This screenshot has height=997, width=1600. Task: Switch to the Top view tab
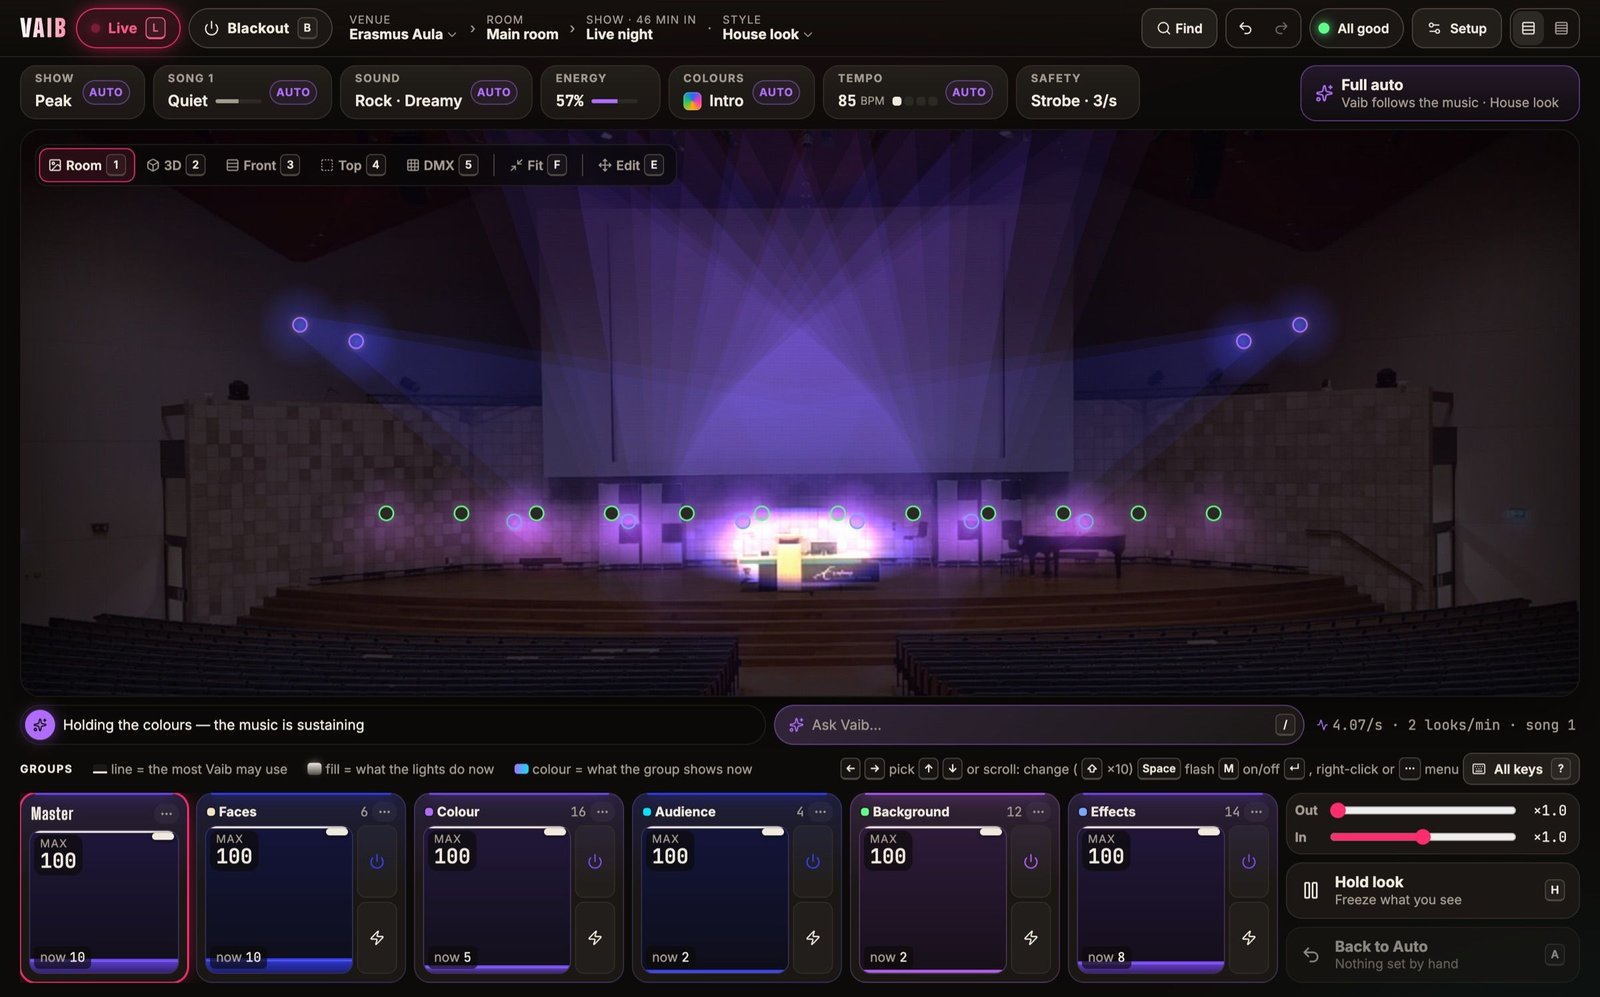click(x=352, y=165)
